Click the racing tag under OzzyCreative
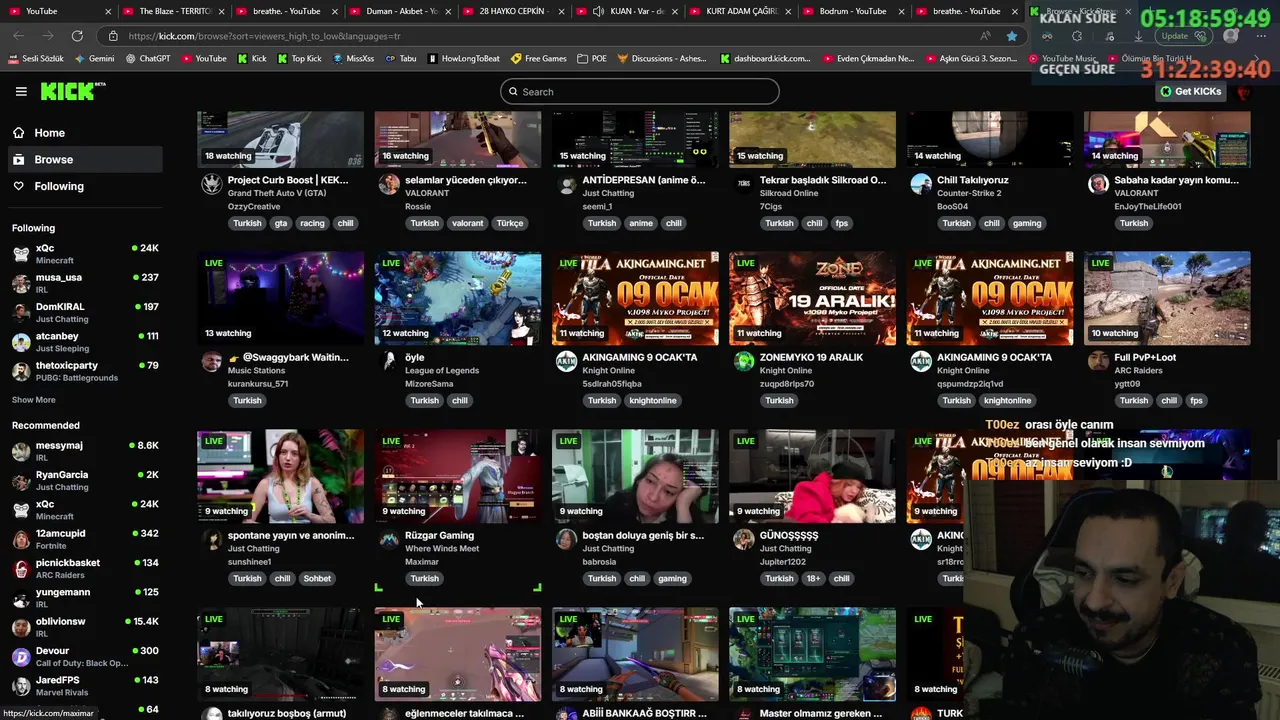 pyautogui.click(x=312, y=223)
